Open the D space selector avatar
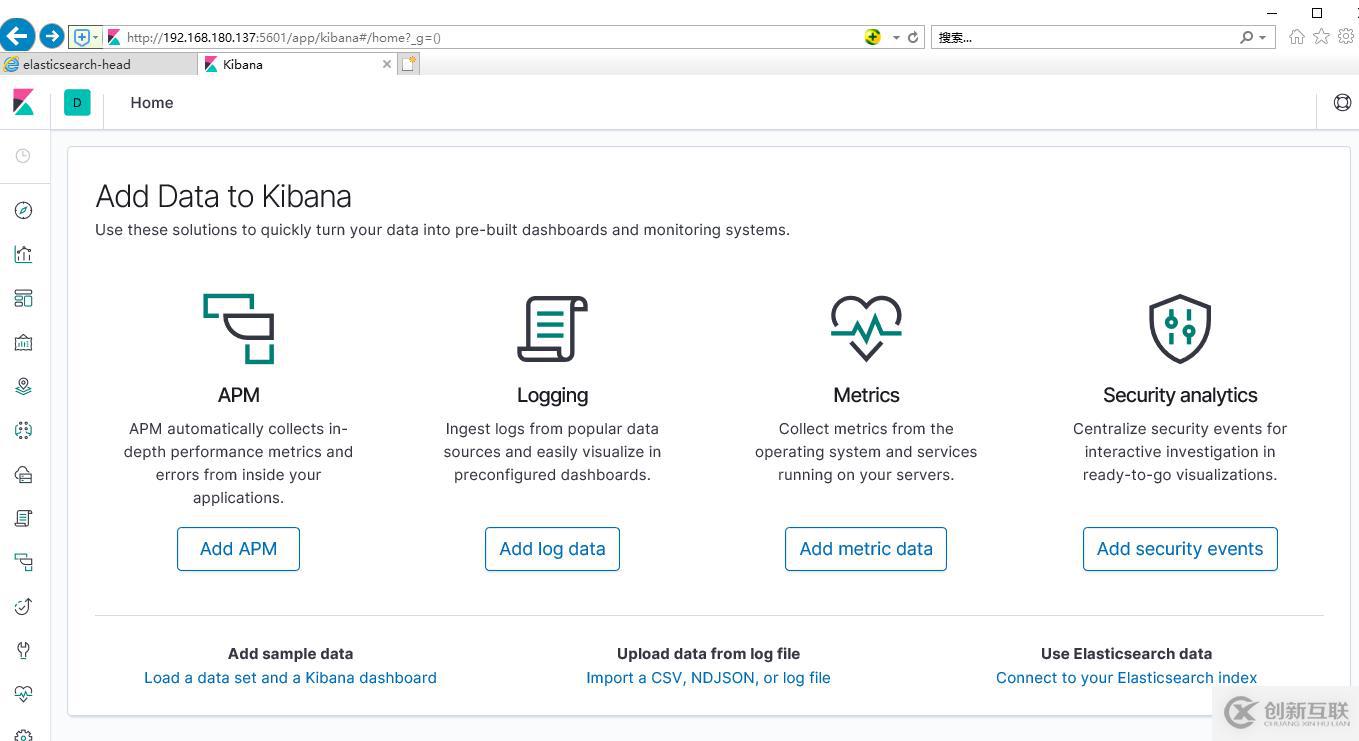 point(77,102)
